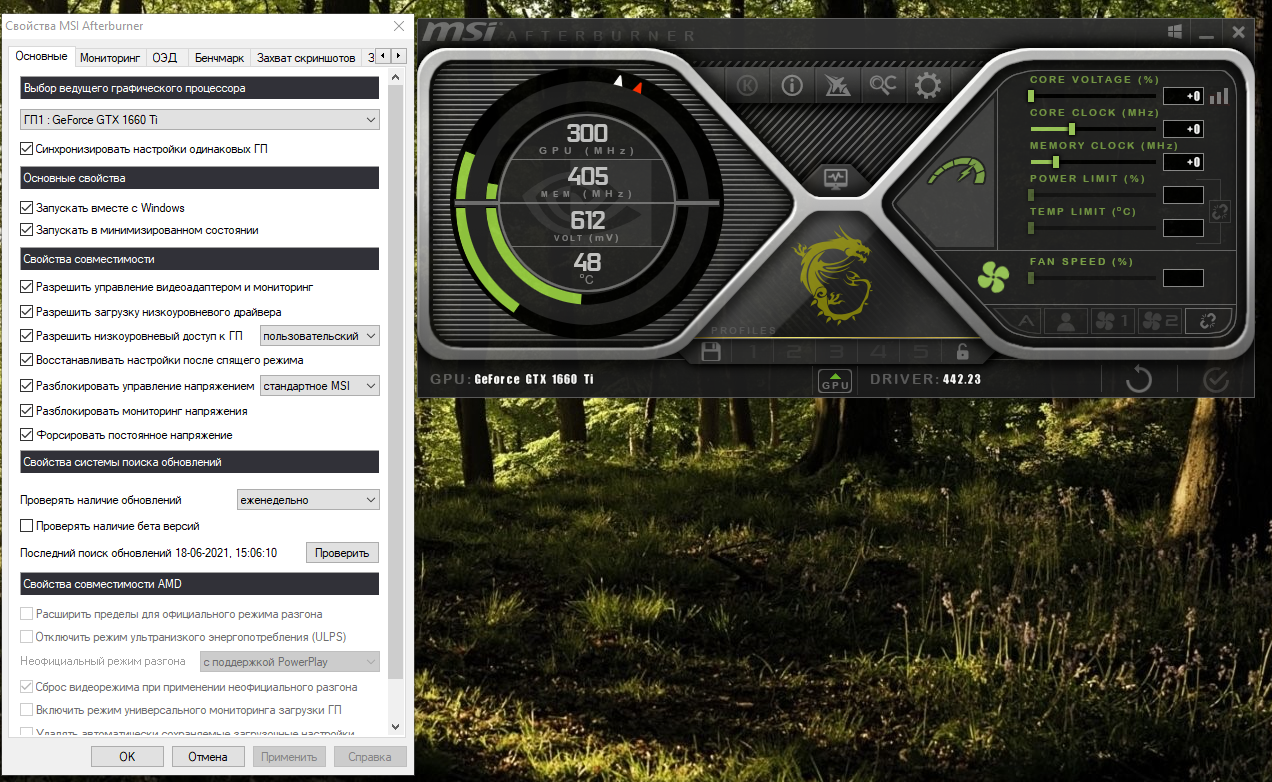Viewport: 1272px width, 782px height.
Task: Click the save profile floppy disk icon
Action: (711, 352)
